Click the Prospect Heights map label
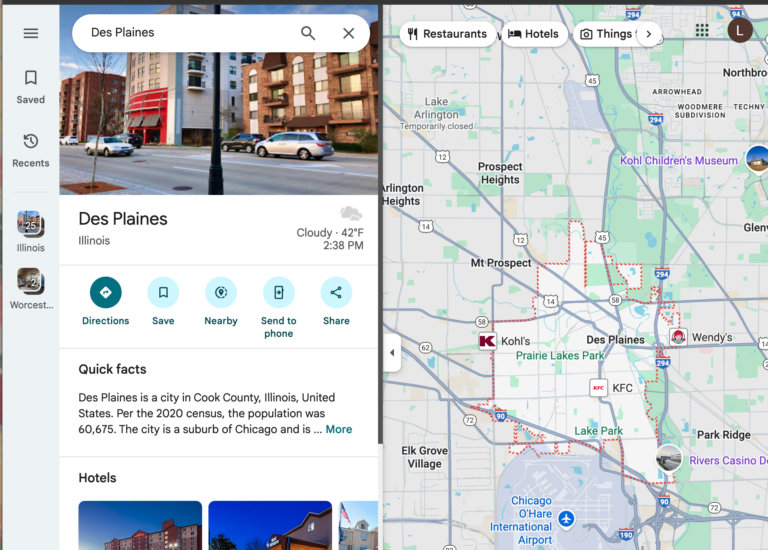The height and width of the screenshot is (550, 768). tap(500, 173)
